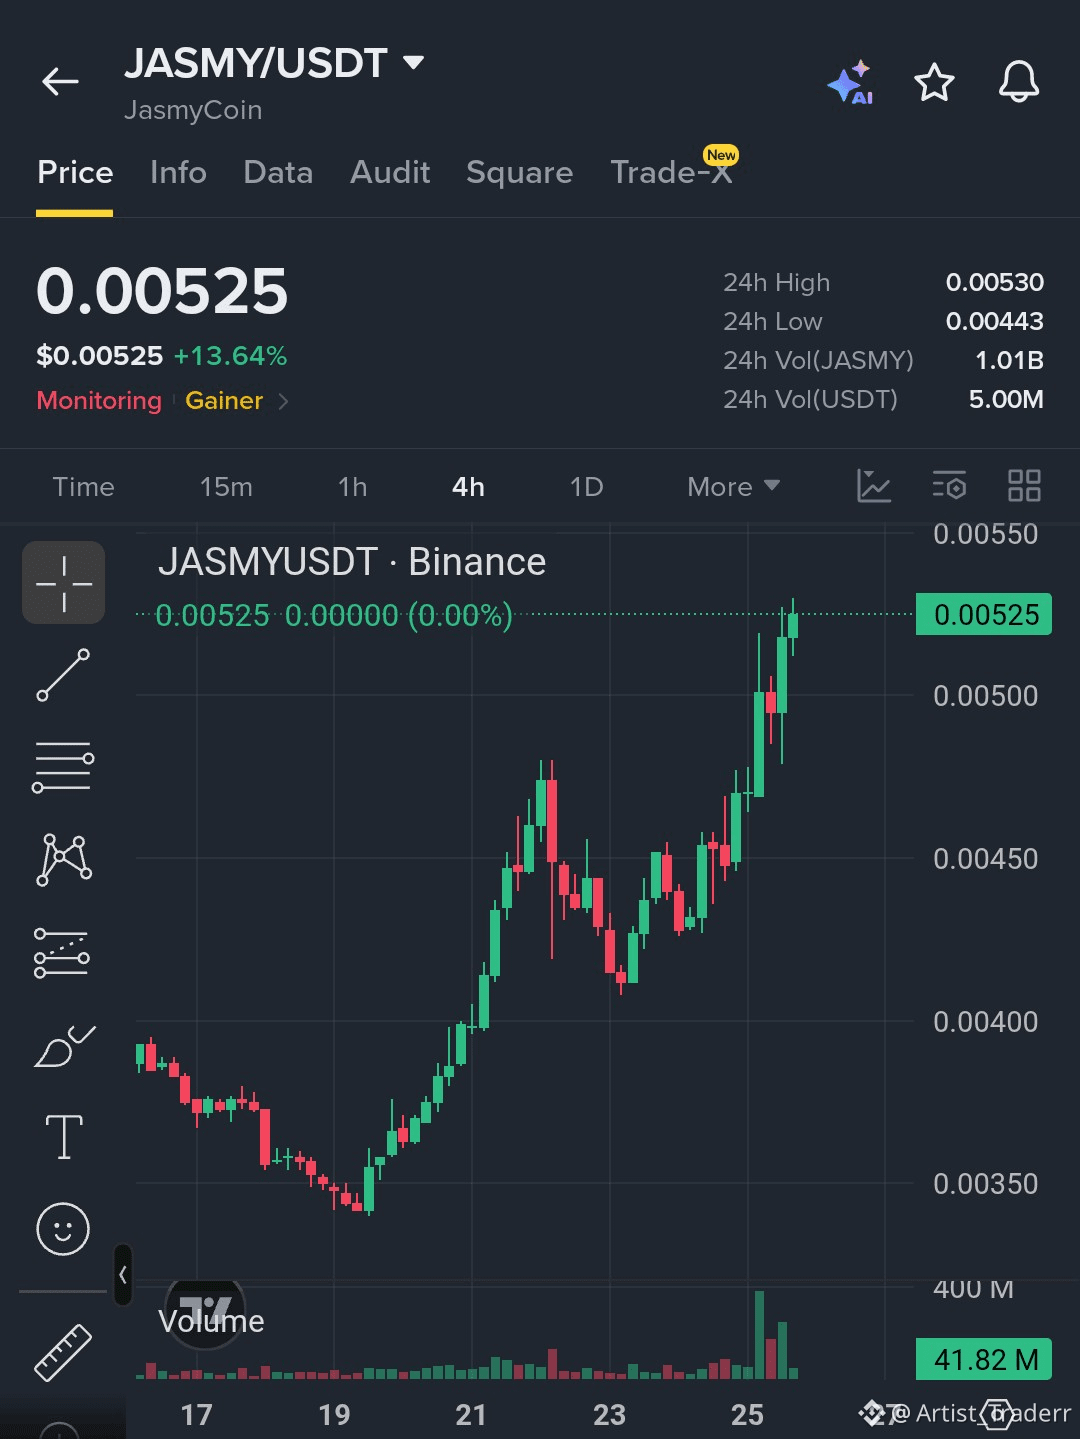Open the emoji sticker tool
The height and width of the screenshot is (1439, 1080).
(63, 1229)
